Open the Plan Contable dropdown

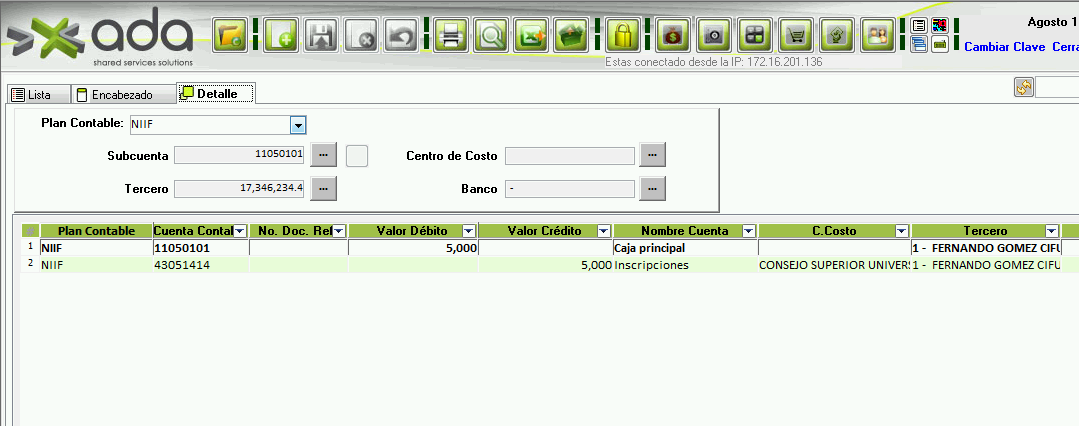point(297,125)
